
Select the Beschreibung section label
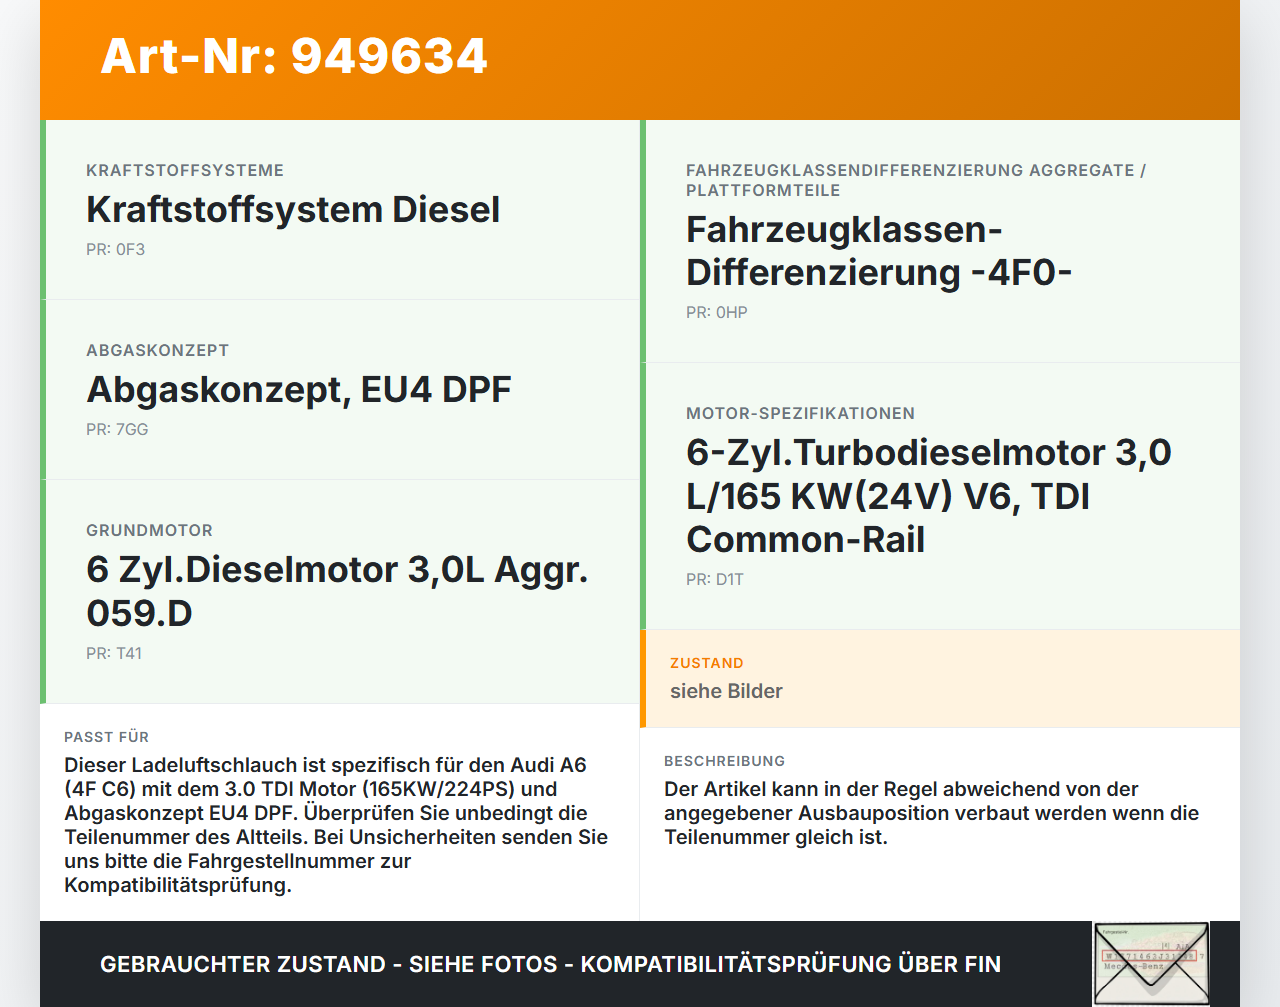point(726,761)
